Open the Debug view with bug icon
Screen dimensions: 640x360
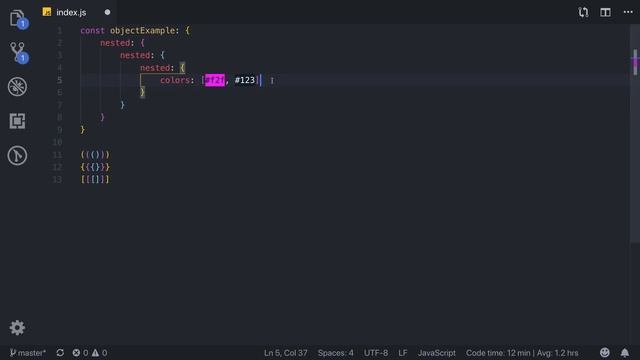18,87
